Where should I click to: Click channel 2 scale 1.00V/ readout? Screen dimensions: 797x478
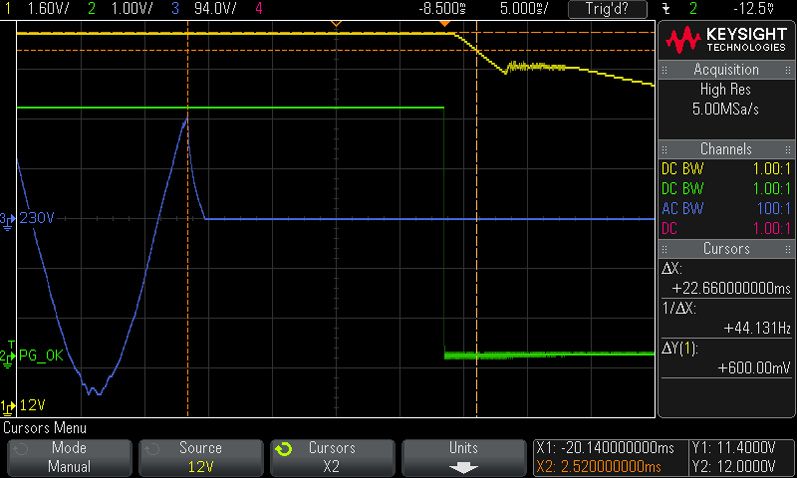click(132, 9)
